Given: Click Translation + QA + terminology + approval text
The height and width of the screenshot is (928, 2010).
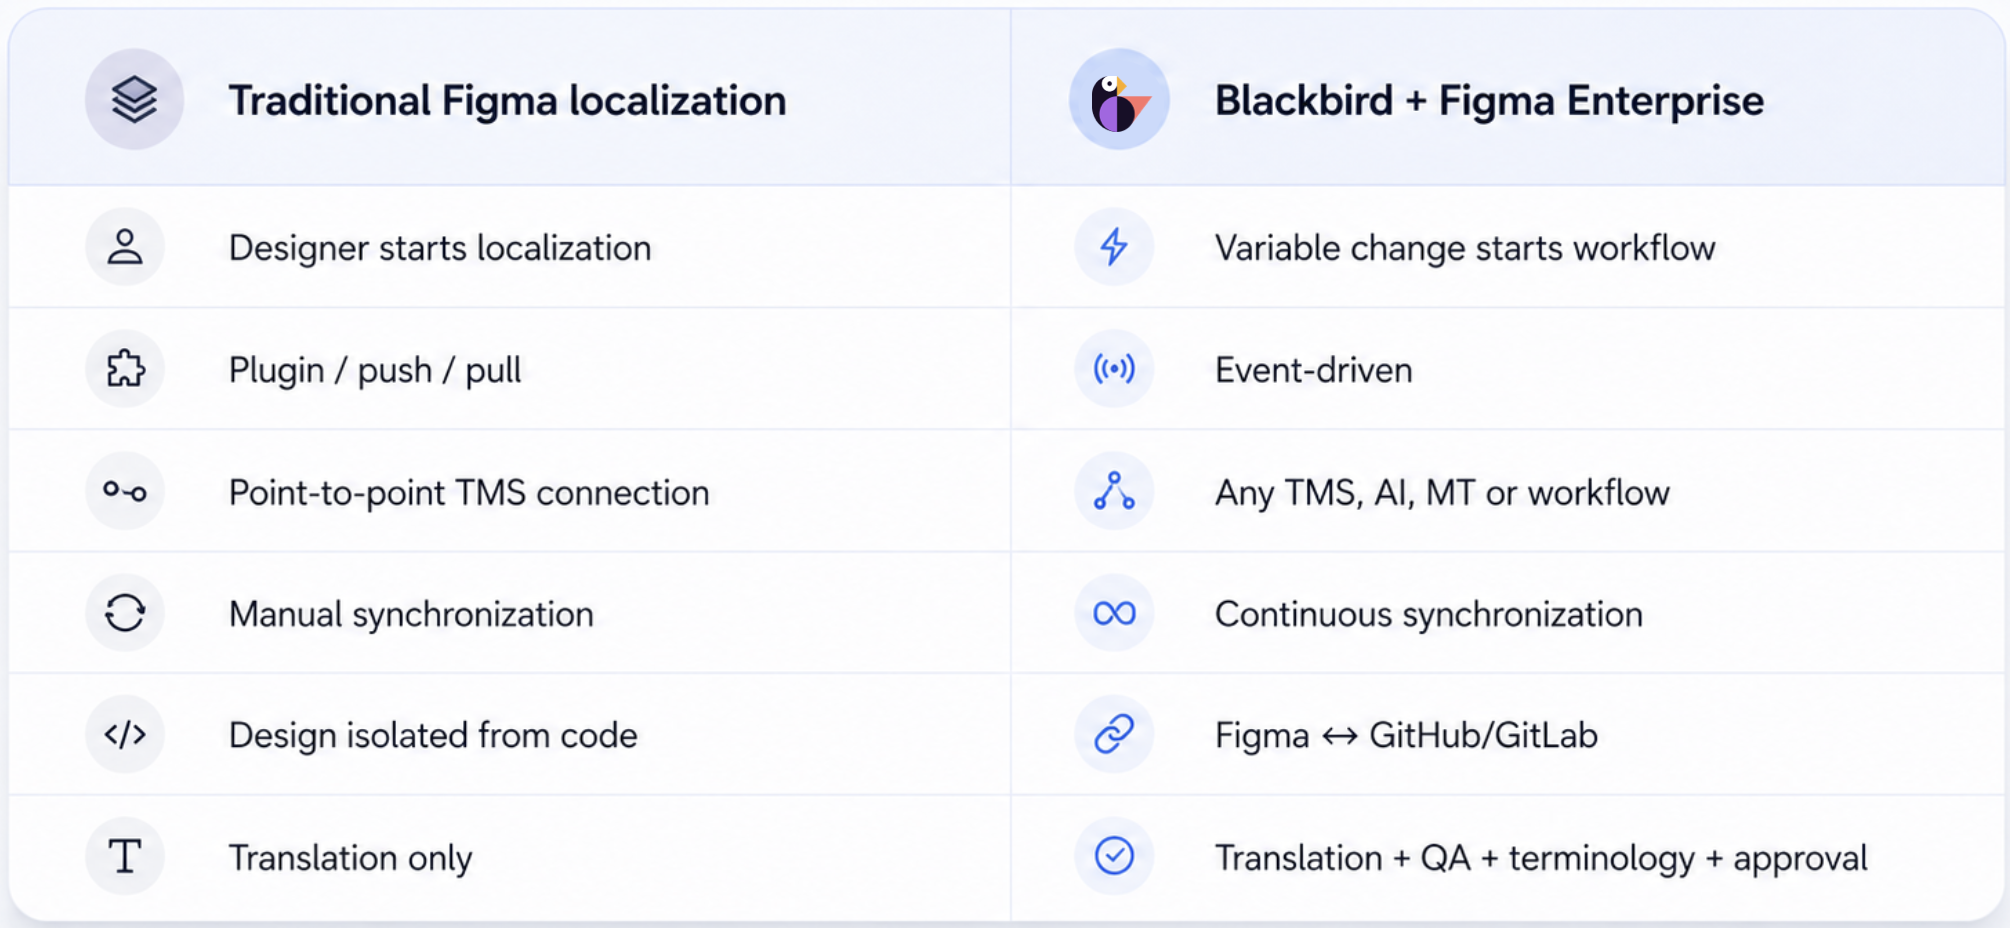Looking at the screenshot, I should coord(1541,858).
